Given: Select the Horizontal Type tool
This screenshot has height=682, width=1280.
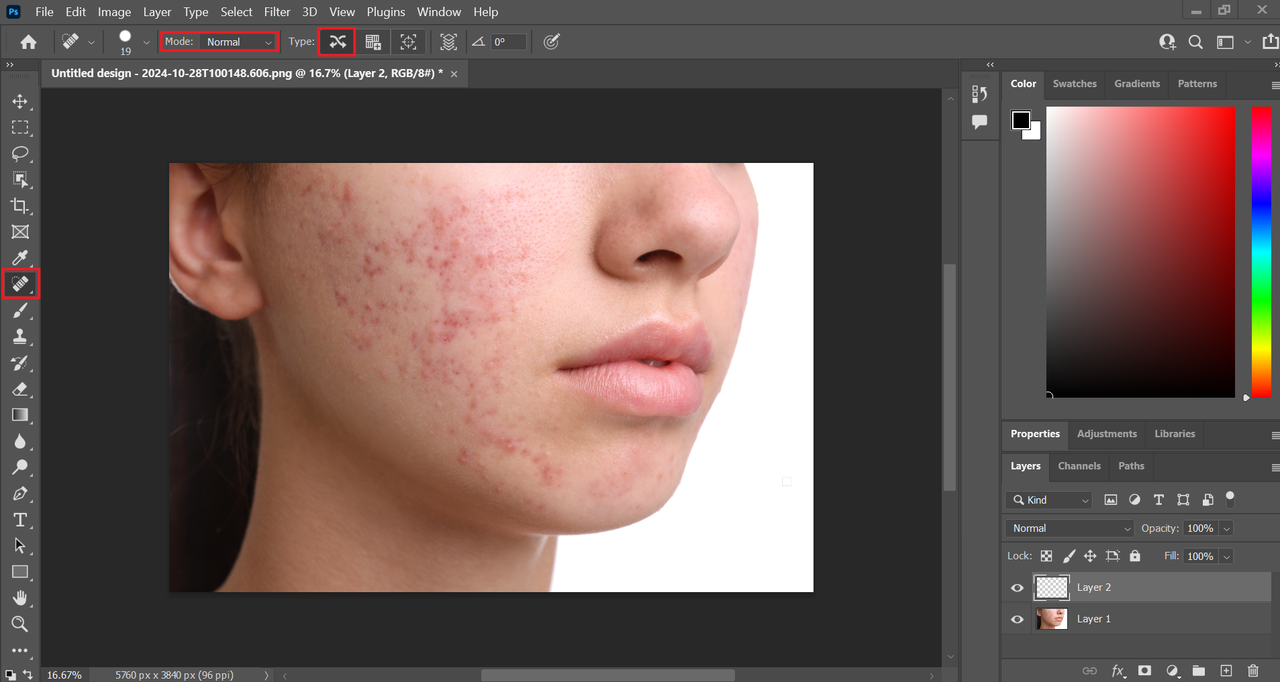Looking at the screenshot, I should tap(20, 520).
